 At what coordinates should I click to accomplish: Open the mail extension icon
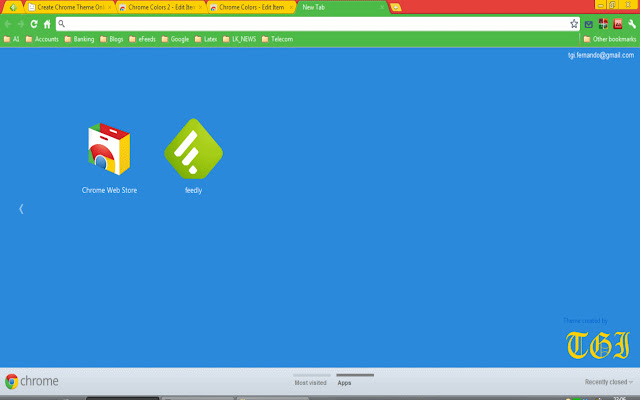[x=589, y=24]
